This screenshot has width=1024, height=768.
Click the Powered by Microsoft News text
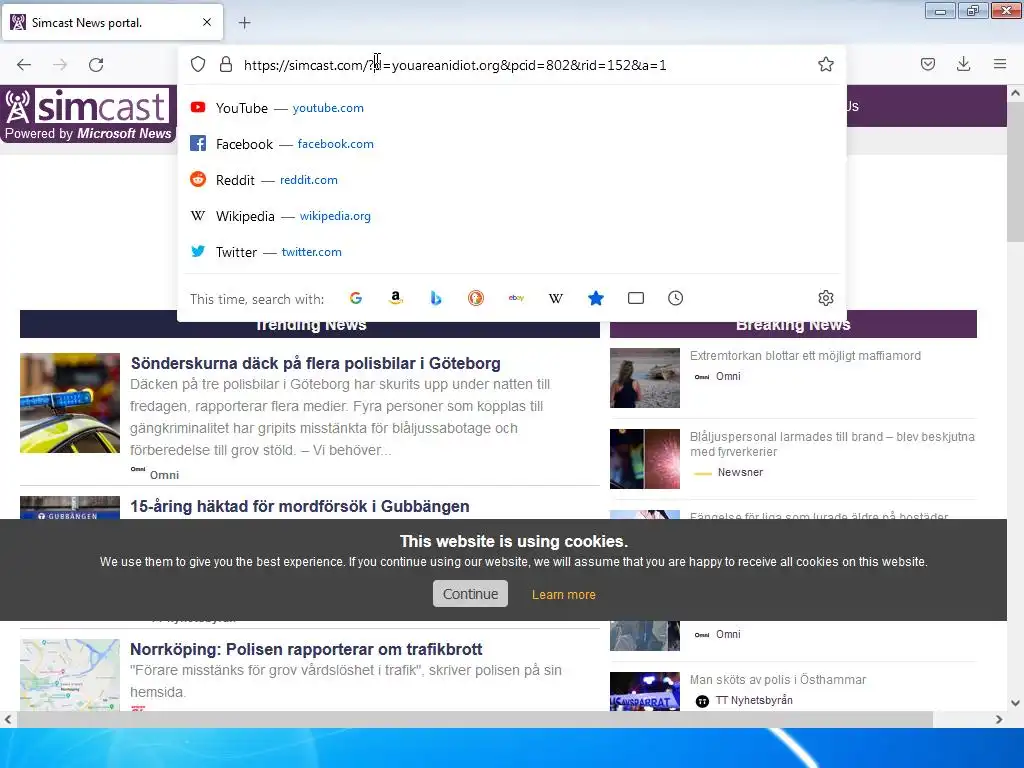tap(88, 133)
